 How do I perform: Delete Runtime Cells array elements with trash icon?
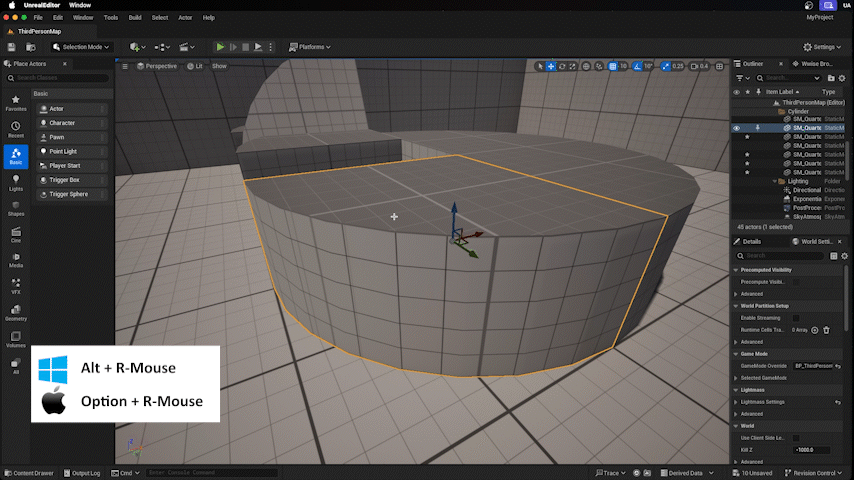[826, 329]
